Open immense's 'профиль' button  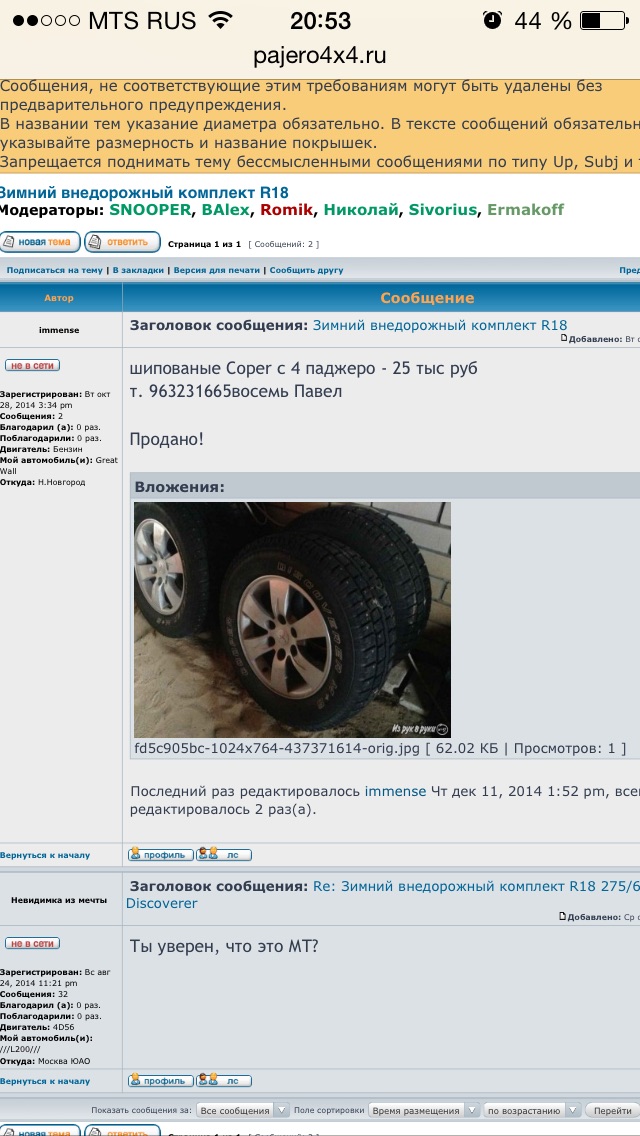(x=161, y=855)
